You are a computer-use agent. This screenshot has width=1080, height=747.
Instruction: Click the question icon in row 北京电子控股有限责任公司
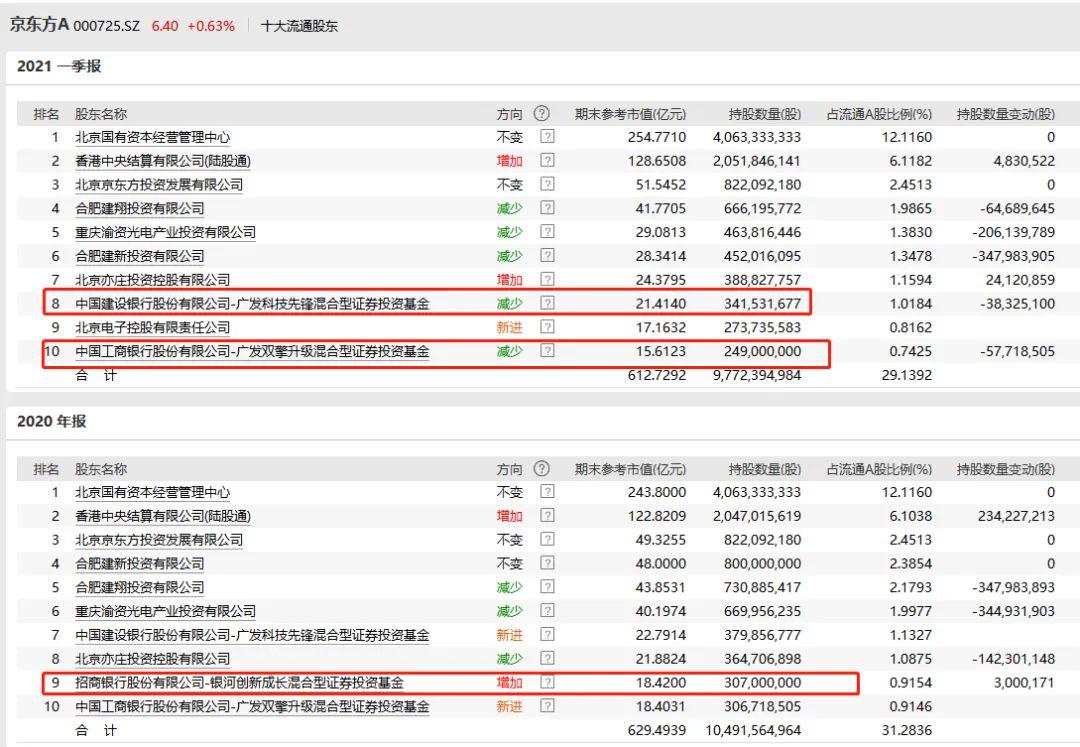click(548, 326)
